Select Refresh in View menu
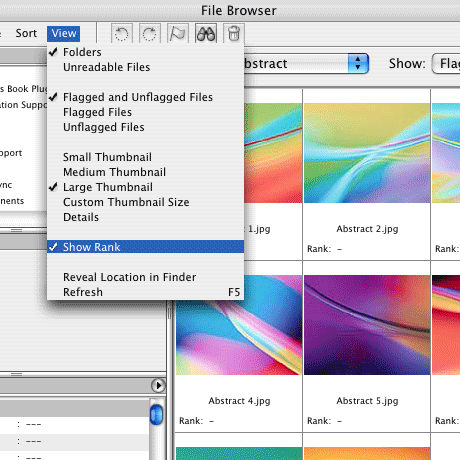The image size is (460, 460). tap(145, 292)
